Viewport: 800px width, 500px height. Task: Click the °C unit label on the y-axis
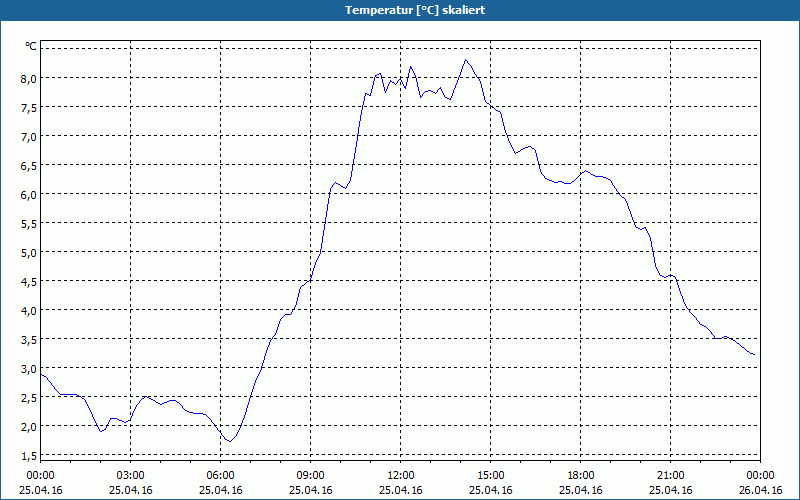tap(31, 46)
